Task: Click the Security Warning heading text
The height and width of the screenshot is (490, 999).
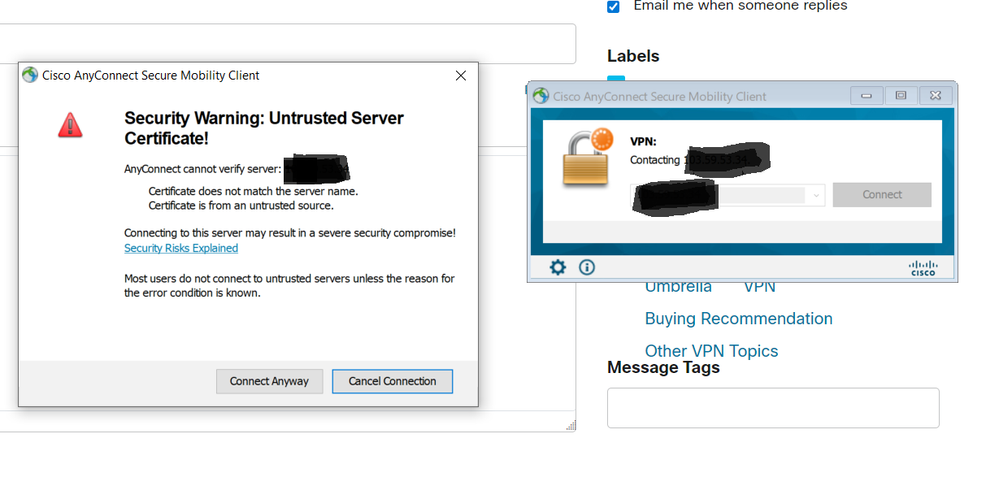Action: [x=264, y=128]
